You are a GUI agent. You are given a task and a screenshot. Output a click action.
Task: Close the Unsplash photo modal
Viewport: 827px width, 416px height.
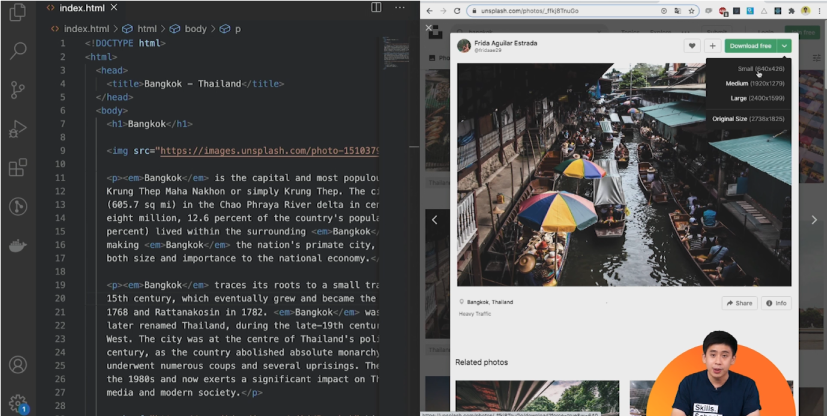tap(429, 27)
